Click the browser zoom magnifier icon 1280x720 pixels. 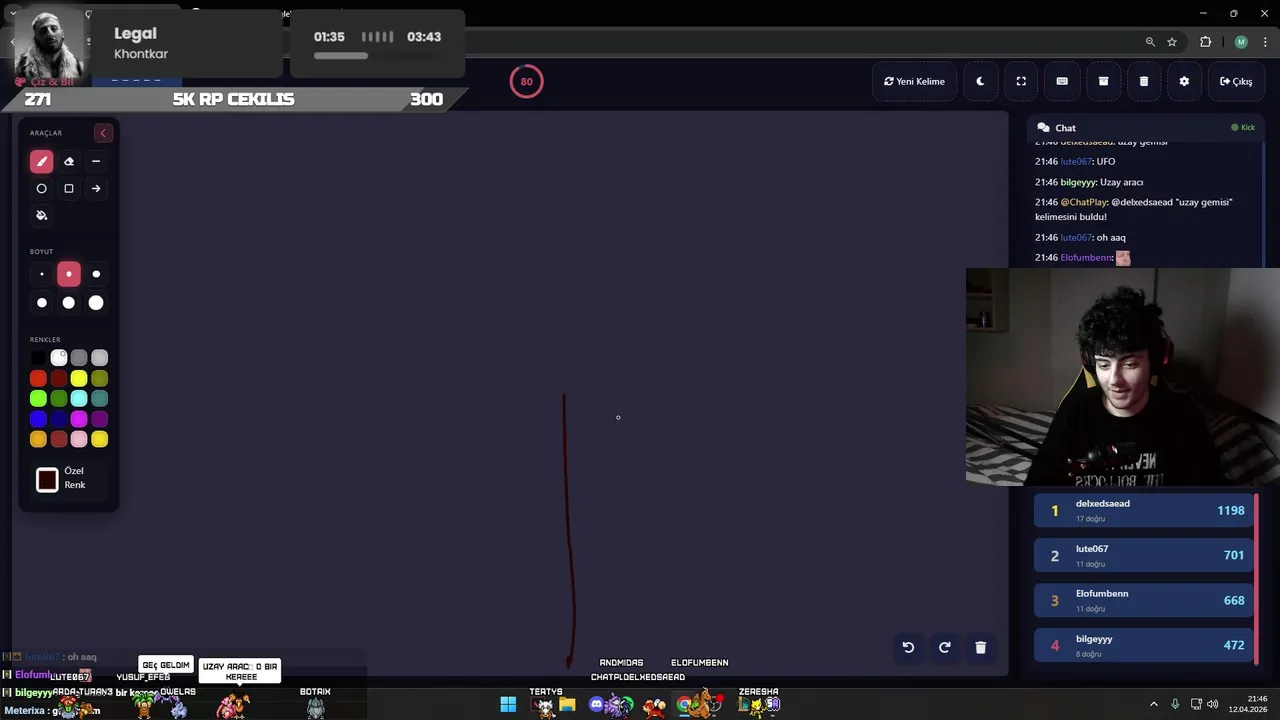click(x=1150, y=42)
